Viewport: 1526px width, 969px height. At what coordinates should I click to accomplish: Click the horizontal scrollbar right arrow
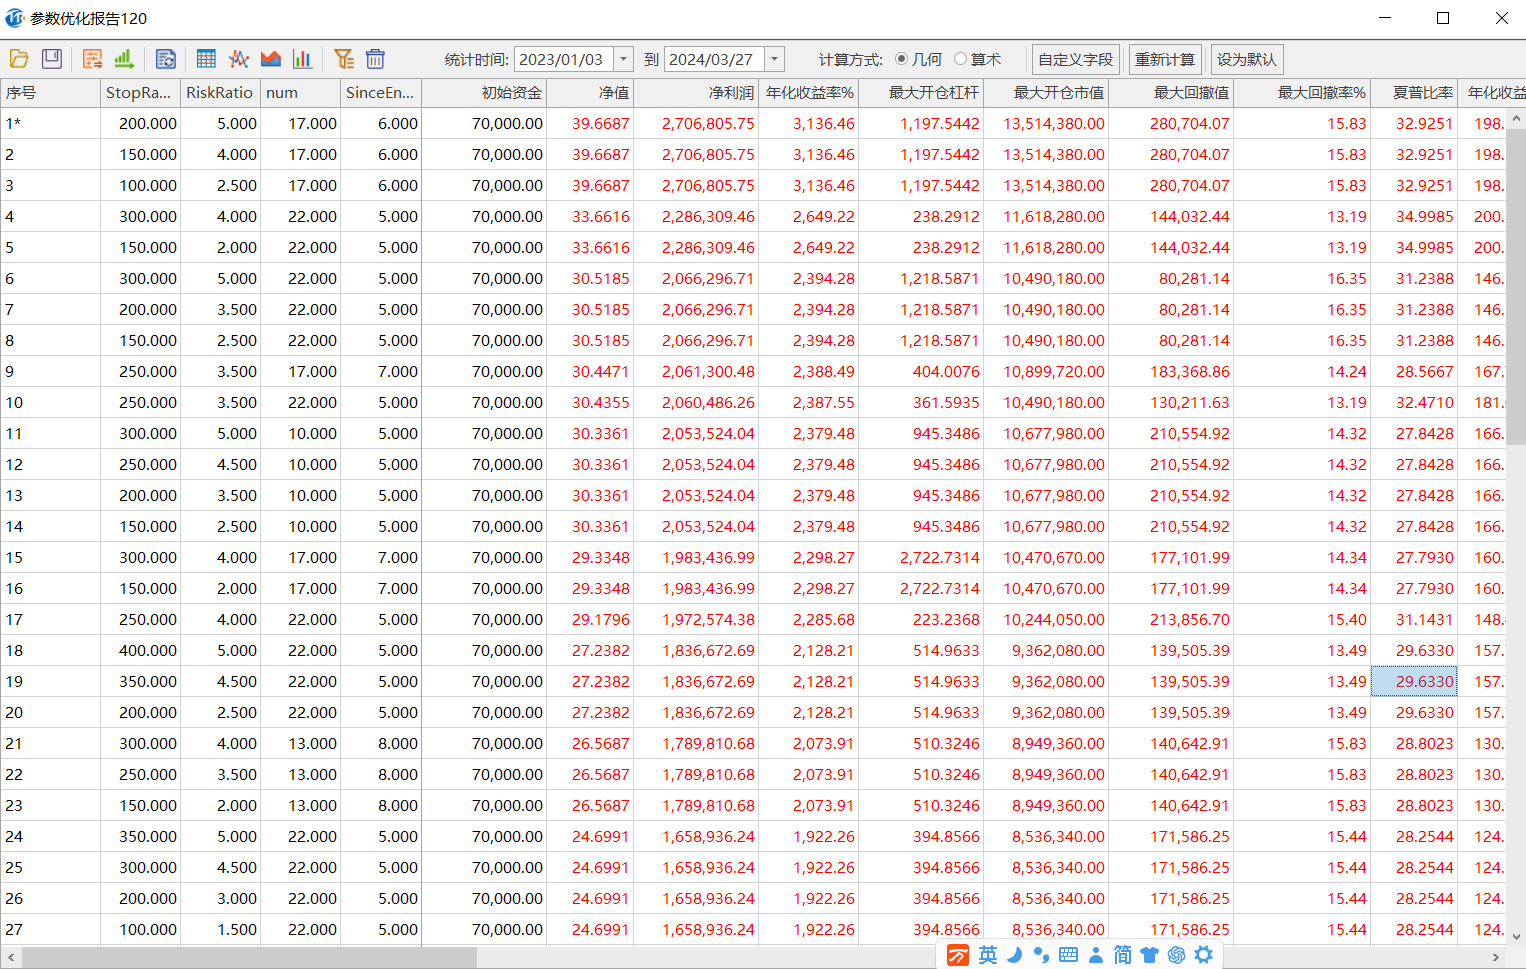click(x=1496, y=958)
